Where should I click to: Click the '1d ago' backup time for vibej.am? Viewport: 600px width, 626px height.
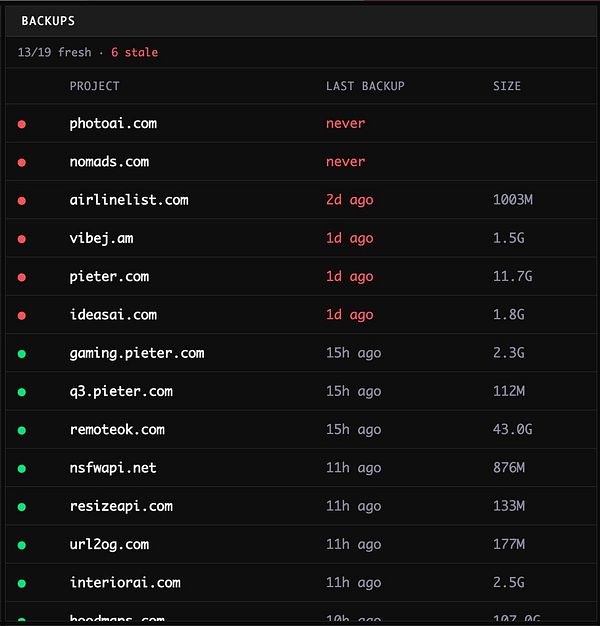350,238
